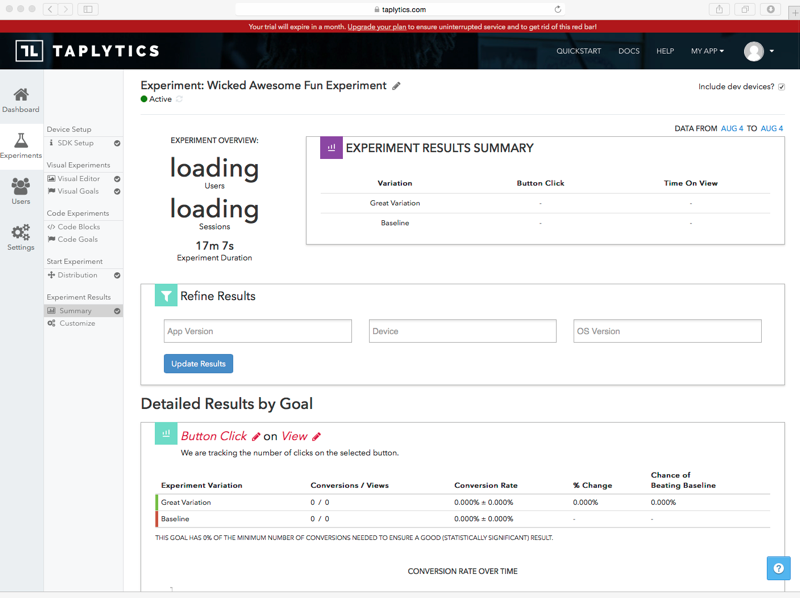Click Visual Editor completion checkmark

117,179
